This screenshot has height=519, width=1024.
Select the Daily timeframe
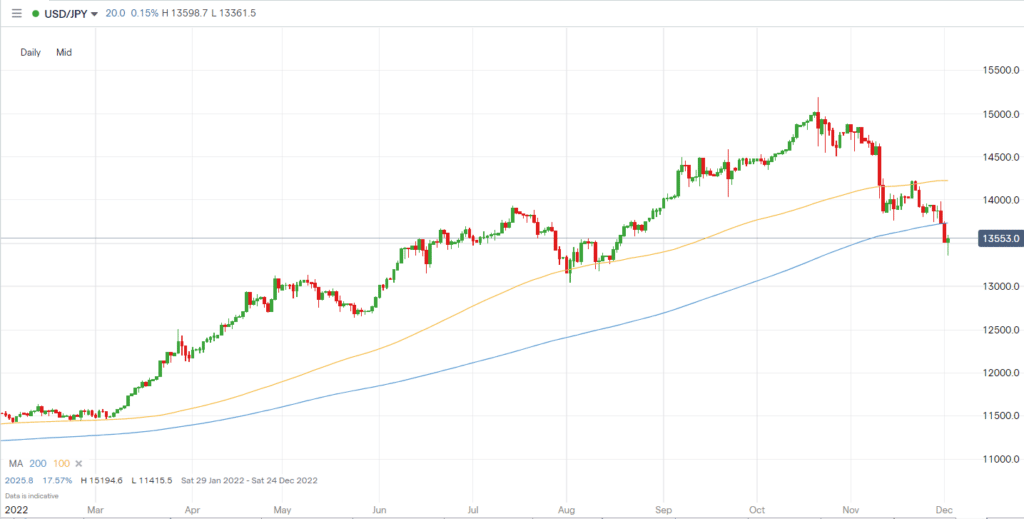(31, 53)
